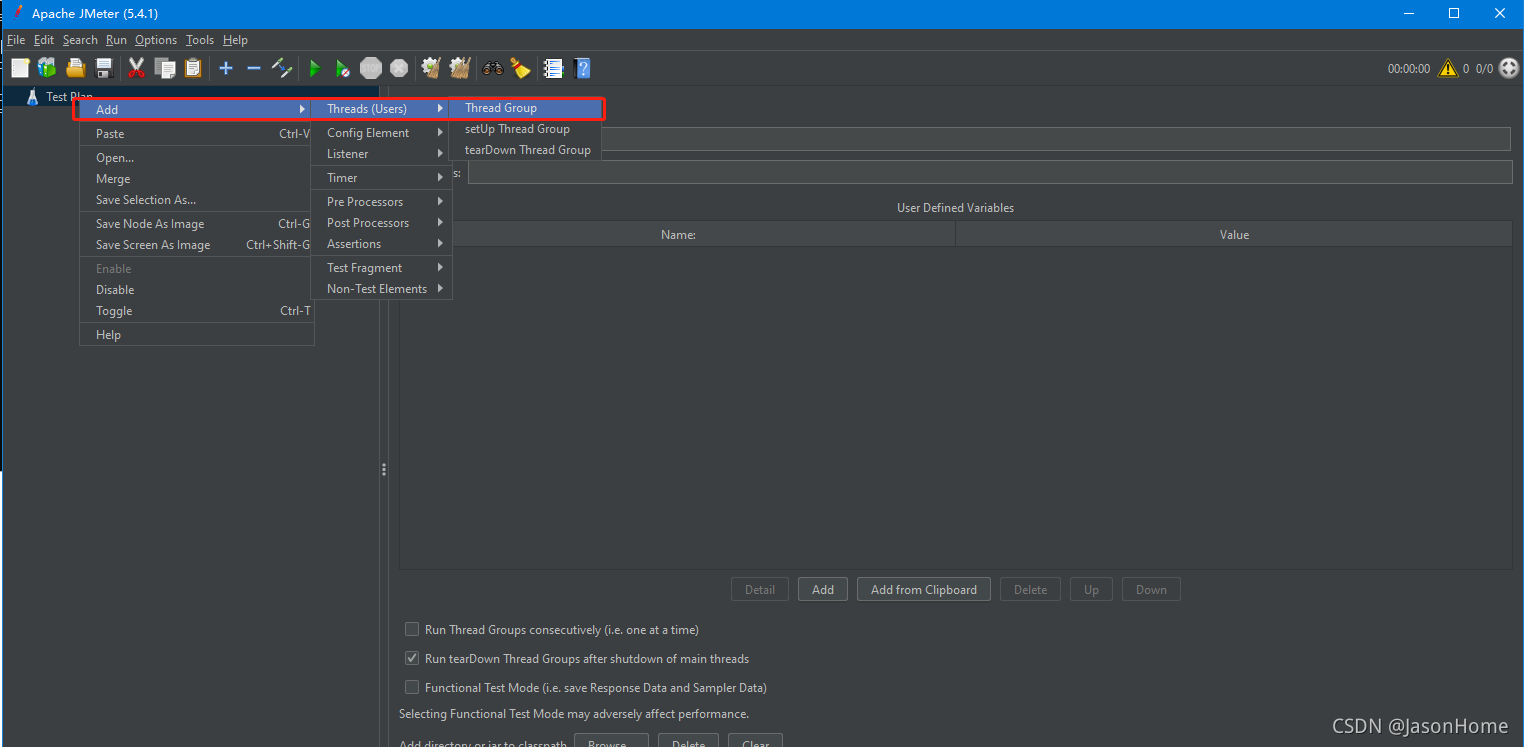Select Thread Group menu item

click(525, 108)
